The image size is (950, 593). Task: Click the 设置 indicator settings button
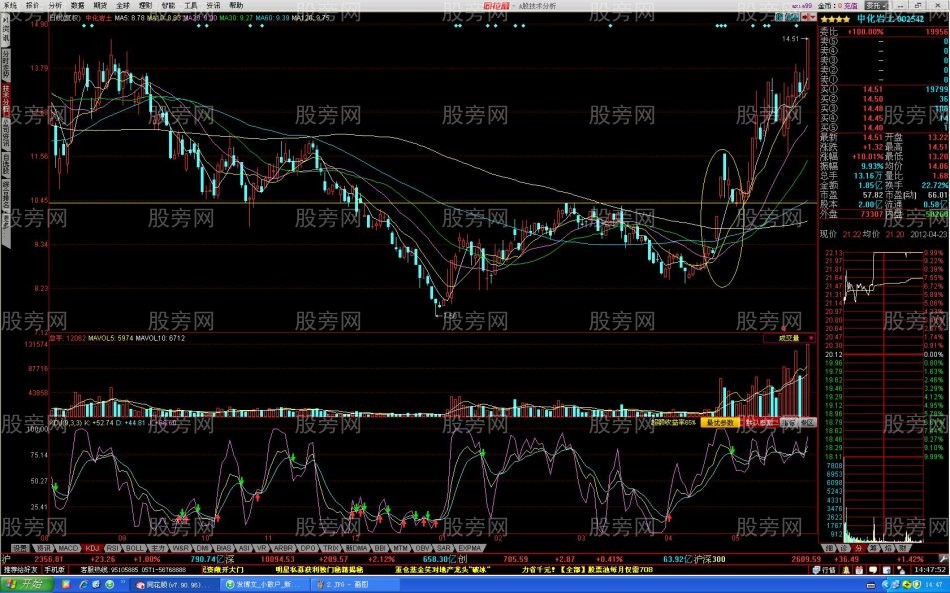point(20,548)
